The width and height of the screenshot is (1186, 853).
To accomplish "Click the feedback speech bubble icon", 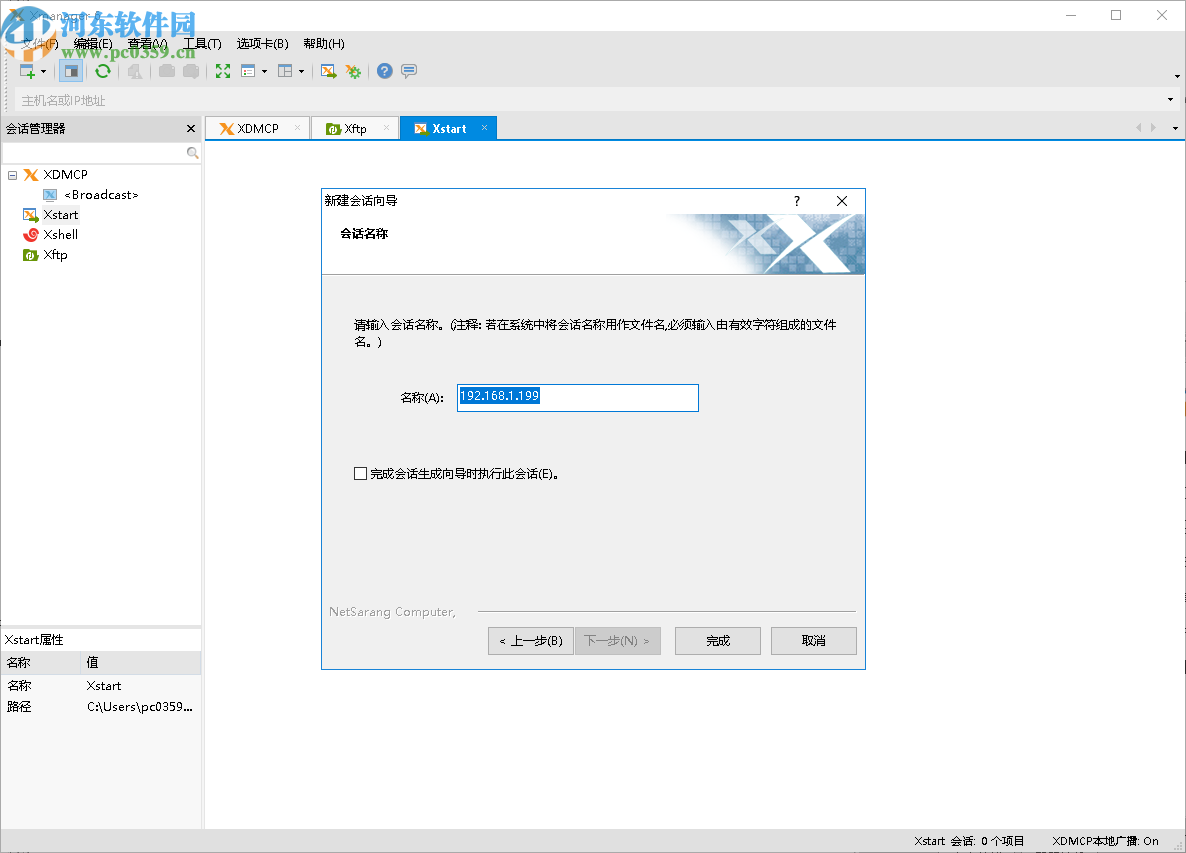I will pos(408,71).
